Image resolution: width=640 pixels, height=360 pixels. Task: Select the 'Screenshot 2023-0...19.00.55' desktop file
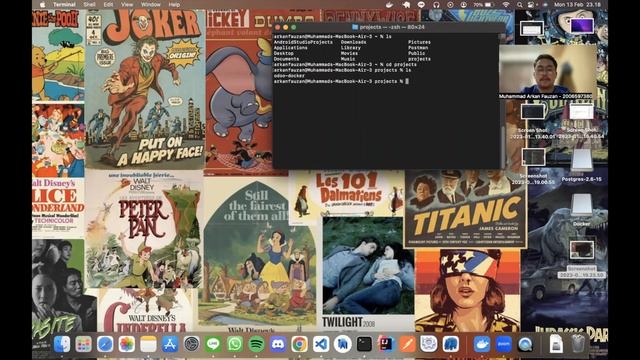[x=533, y=167]
